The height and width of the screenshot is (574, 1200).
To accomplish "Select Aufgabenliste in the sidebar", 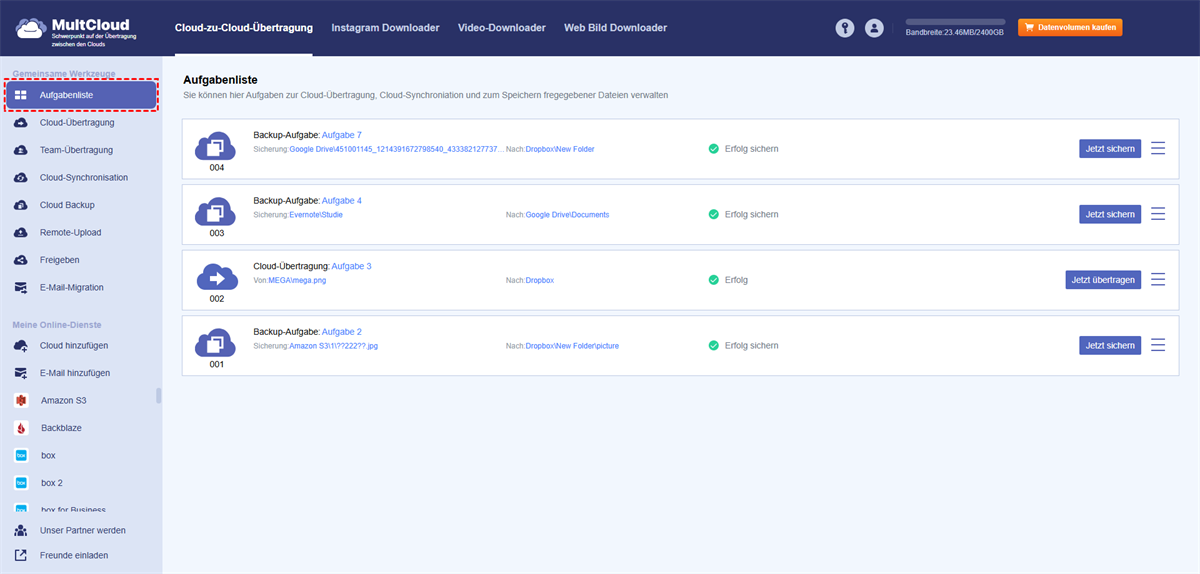I will (81, 95).
